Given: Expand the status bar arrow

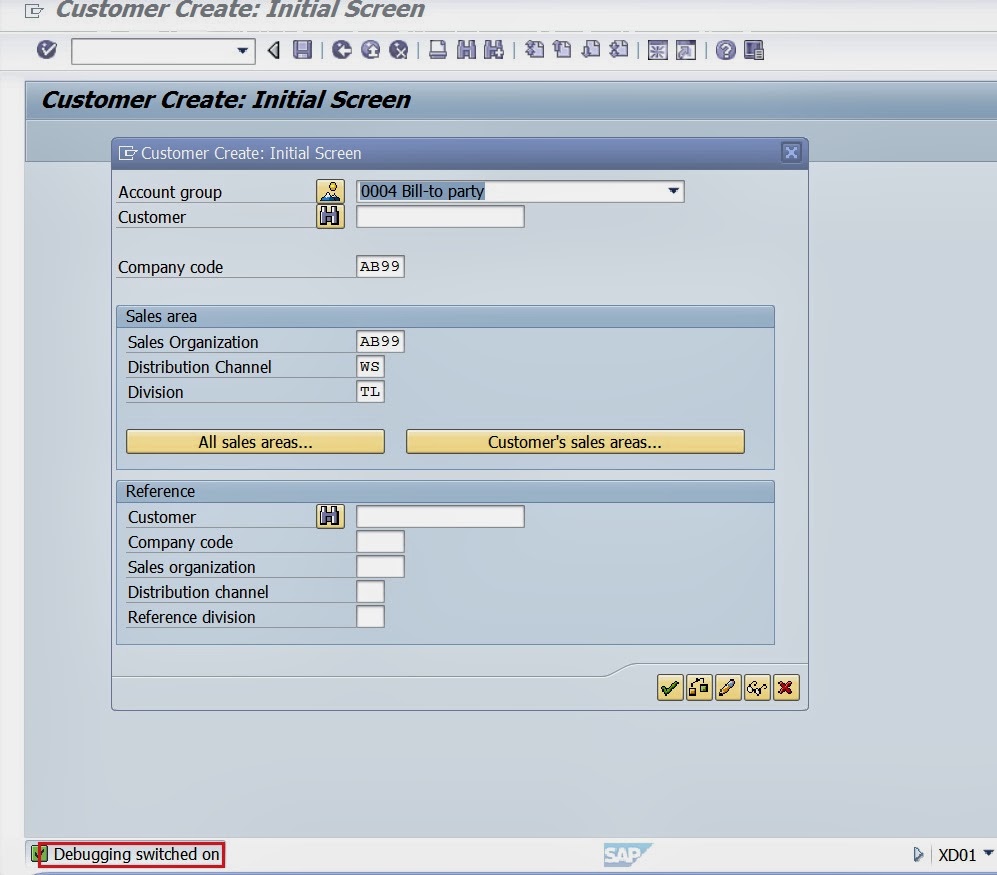Looking at the screenshot, I should click(x=918, y=854).
